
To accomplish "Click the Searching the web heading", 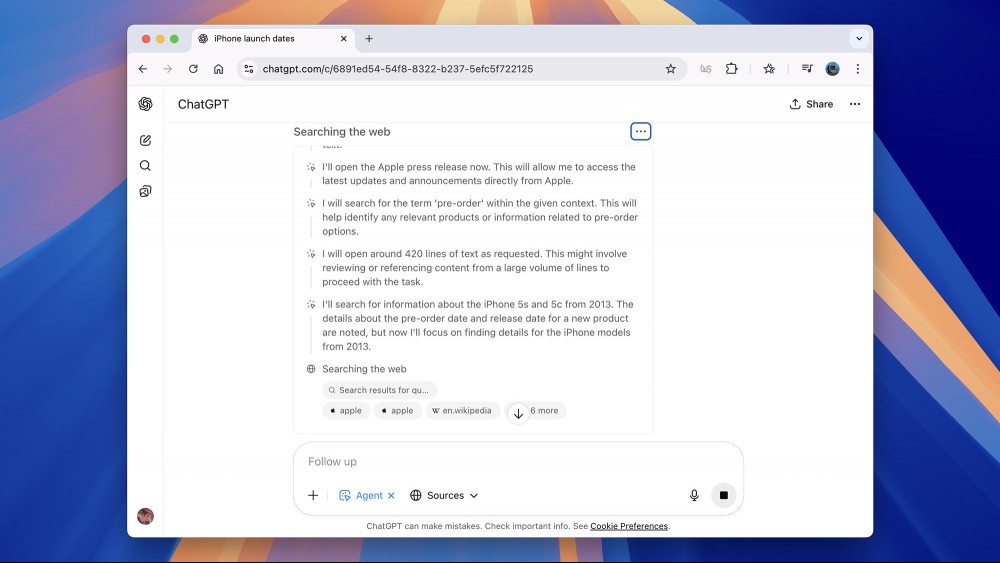I will 341,131.
